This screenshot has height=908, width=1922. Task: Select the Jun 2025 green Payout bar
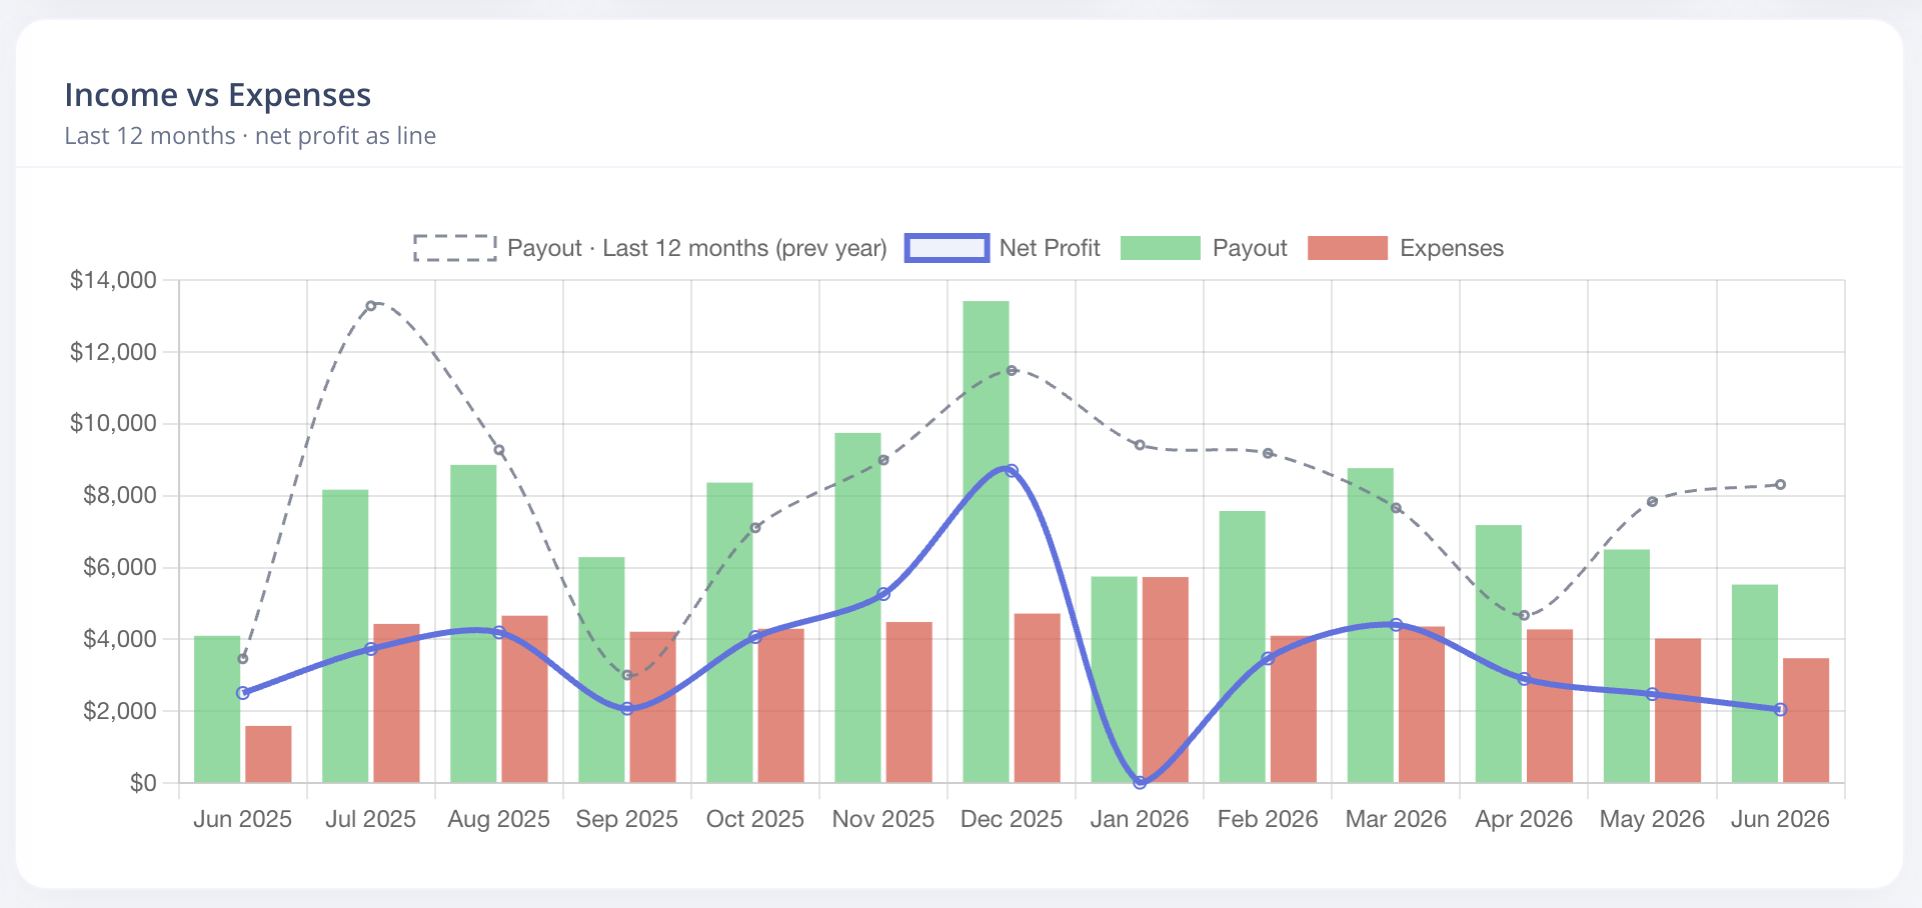(217, 709)
